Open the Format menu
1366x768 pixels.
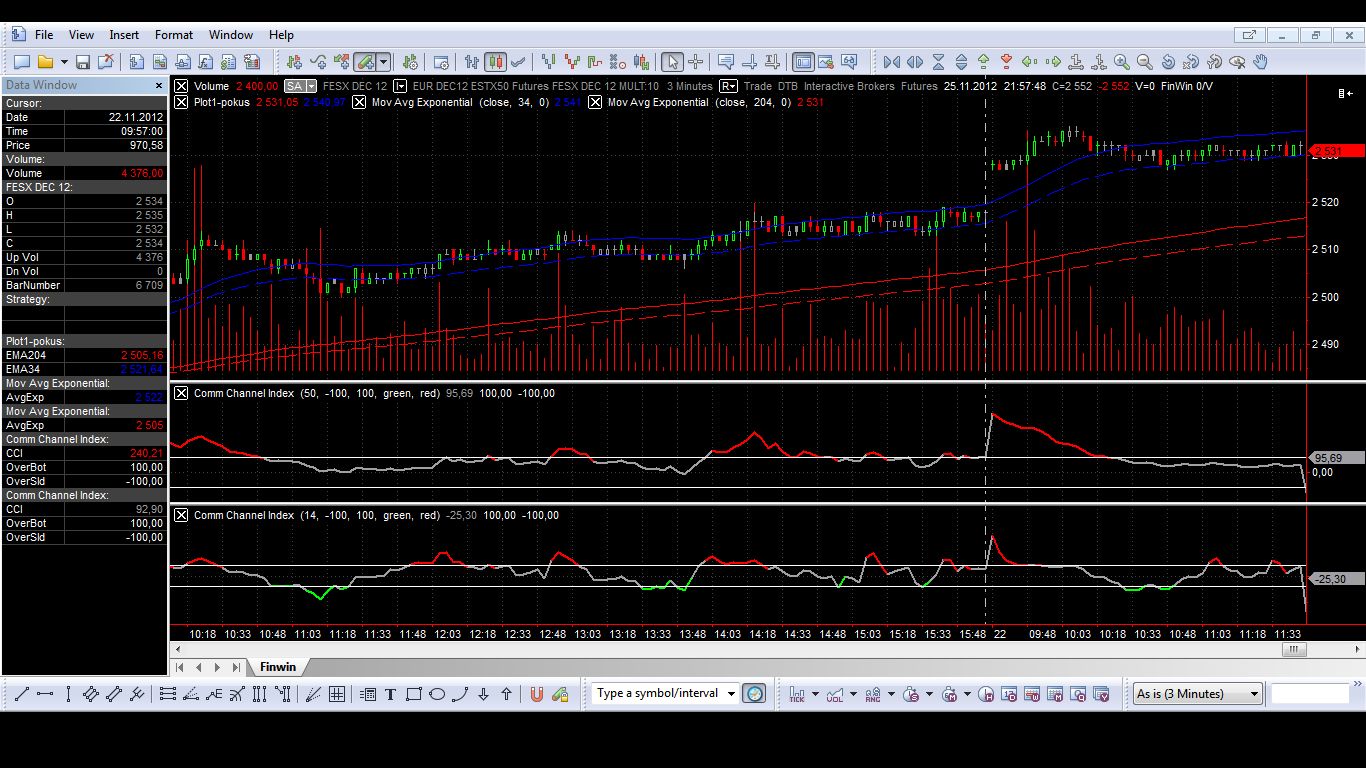173,35
